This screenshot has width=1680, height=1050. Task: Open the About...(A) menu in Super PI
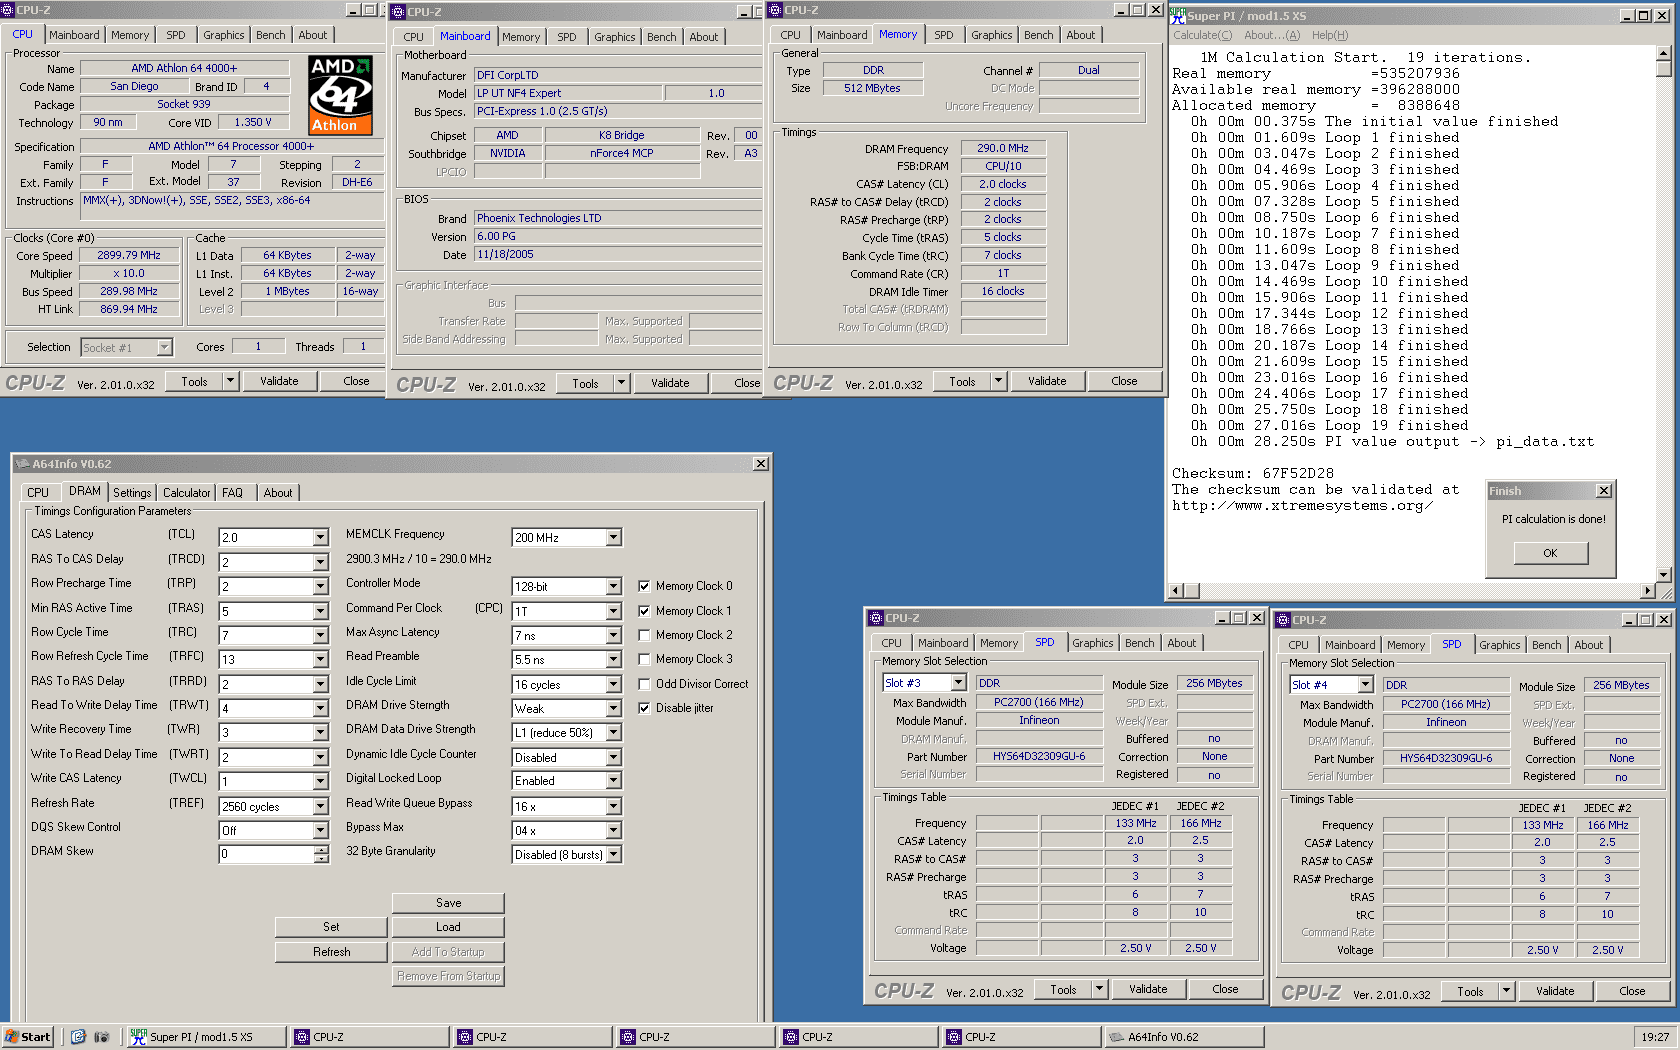(1272, 35)
